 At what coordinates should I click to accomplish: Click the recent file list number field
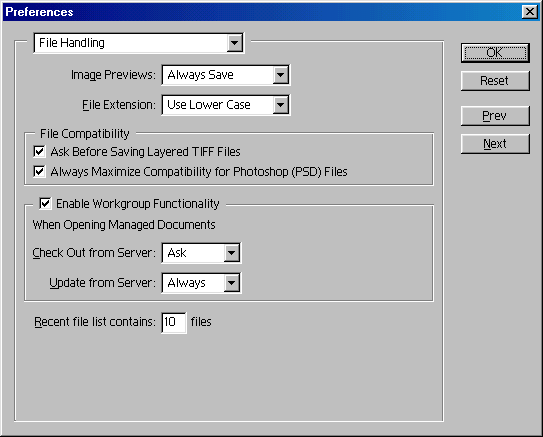[x=174, y=322]
